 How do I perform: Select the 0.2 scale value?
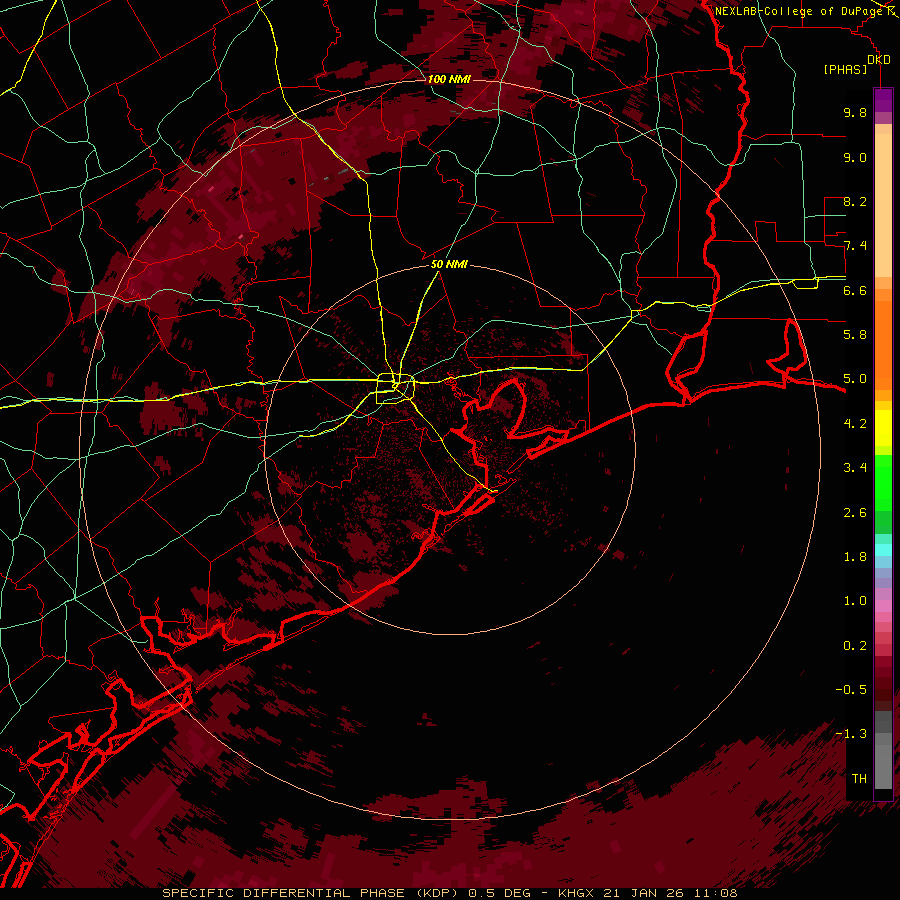pyautogui.click(x=855, y=646)
